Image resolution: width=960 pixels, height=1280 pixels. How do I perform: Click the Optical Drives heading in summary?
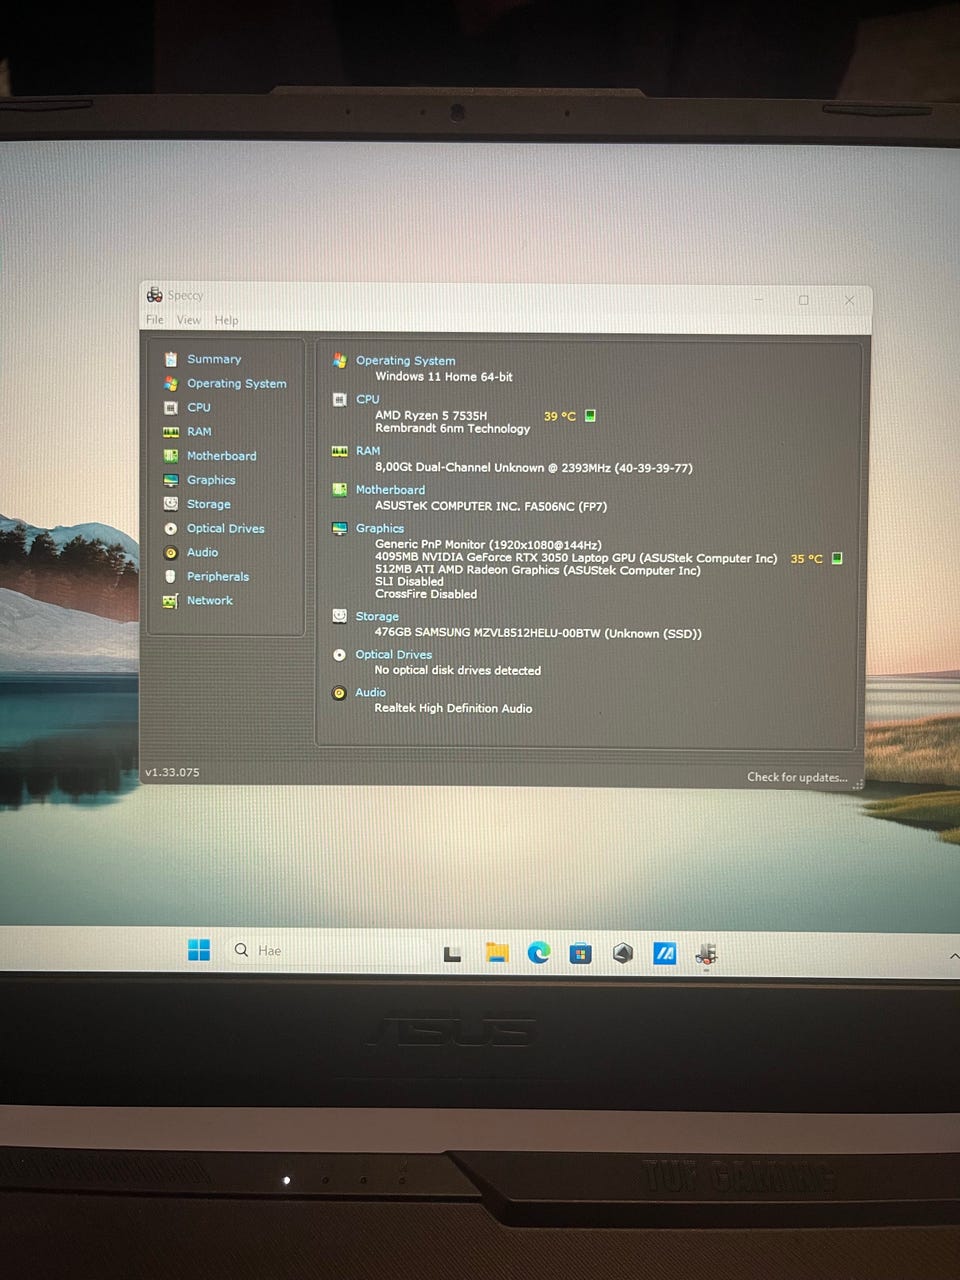point(394,654)
